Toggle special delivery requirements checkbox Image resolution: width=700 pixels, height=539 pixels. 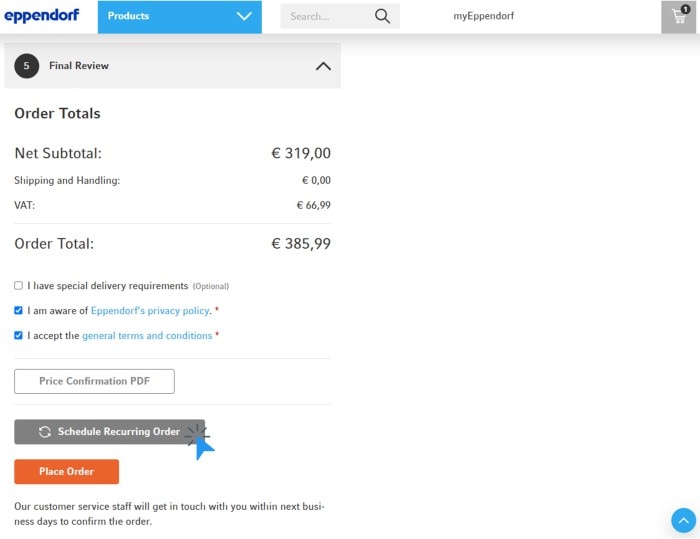coord(18,286)
